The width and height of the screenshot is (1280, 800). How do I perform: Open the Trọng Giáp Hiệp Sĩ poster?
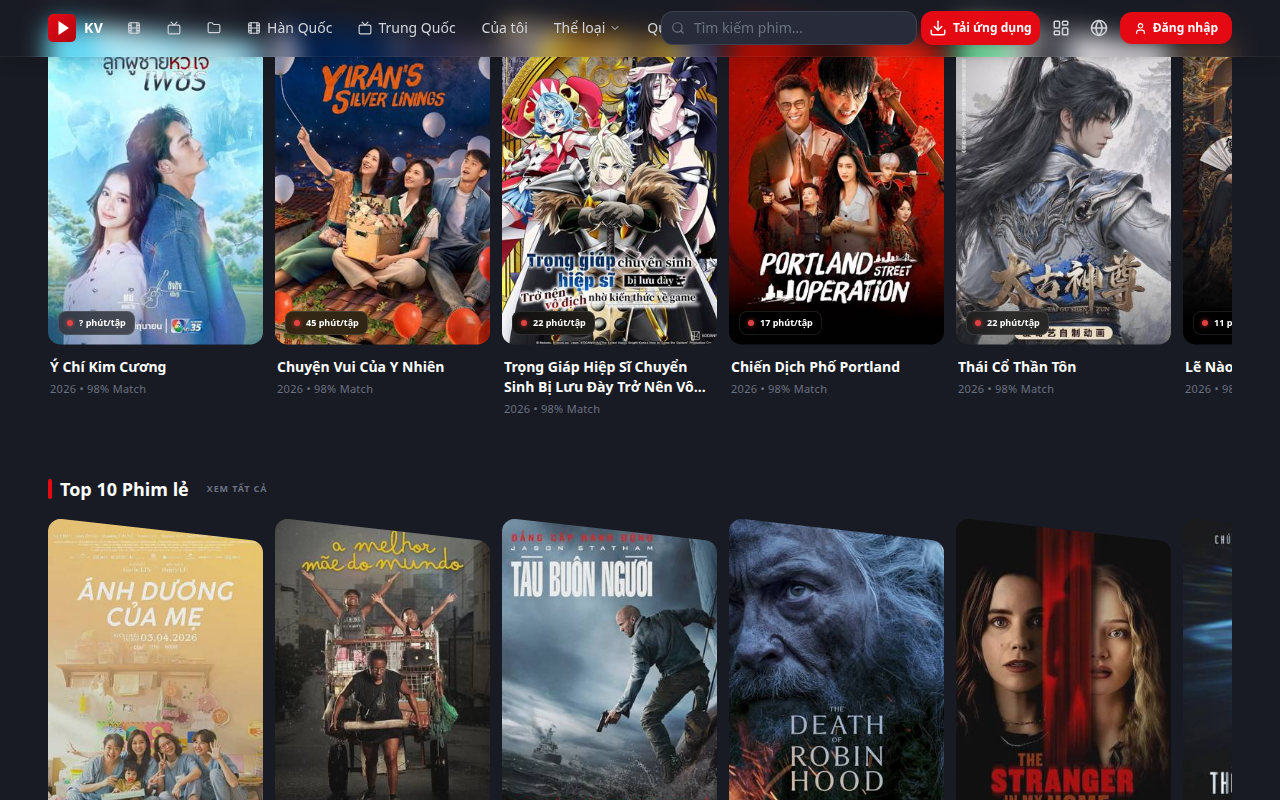[x=610, y=200]
